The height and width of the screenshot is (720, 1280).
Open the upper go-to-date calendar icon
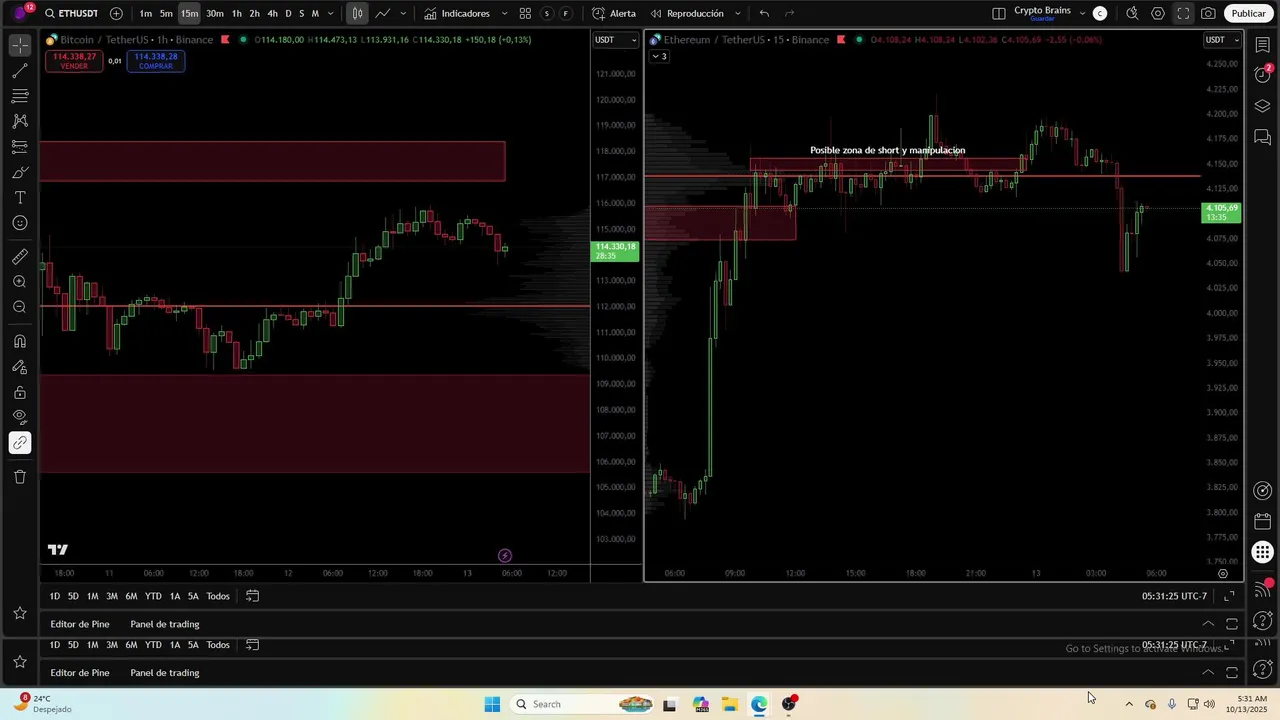tap(252, 596)
